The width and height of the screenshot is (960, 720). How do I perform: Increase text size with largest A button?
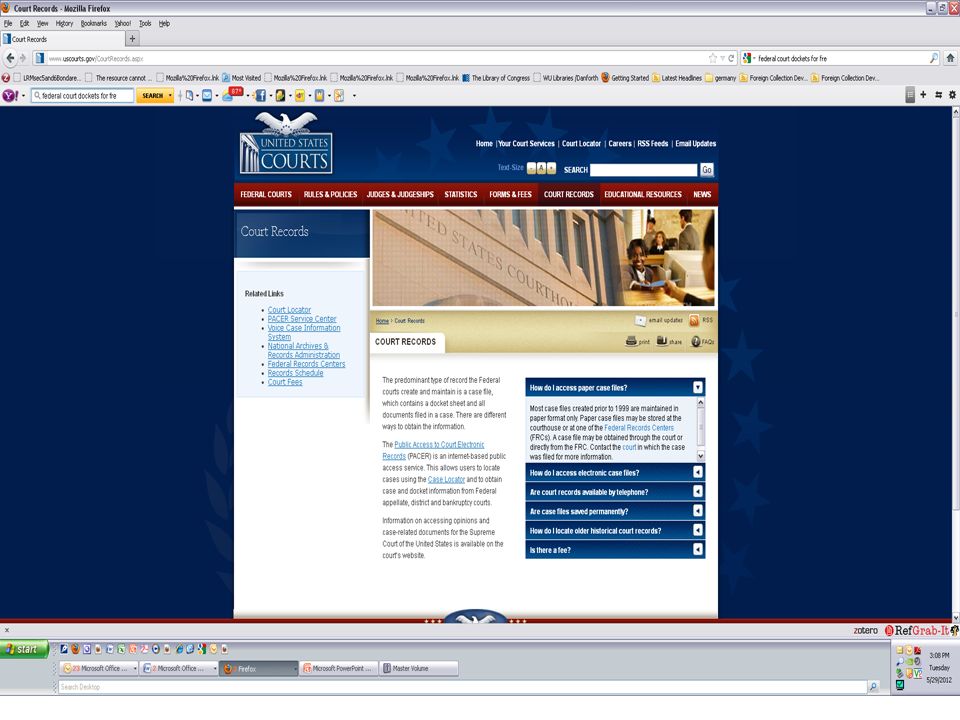tap(552, 168)
